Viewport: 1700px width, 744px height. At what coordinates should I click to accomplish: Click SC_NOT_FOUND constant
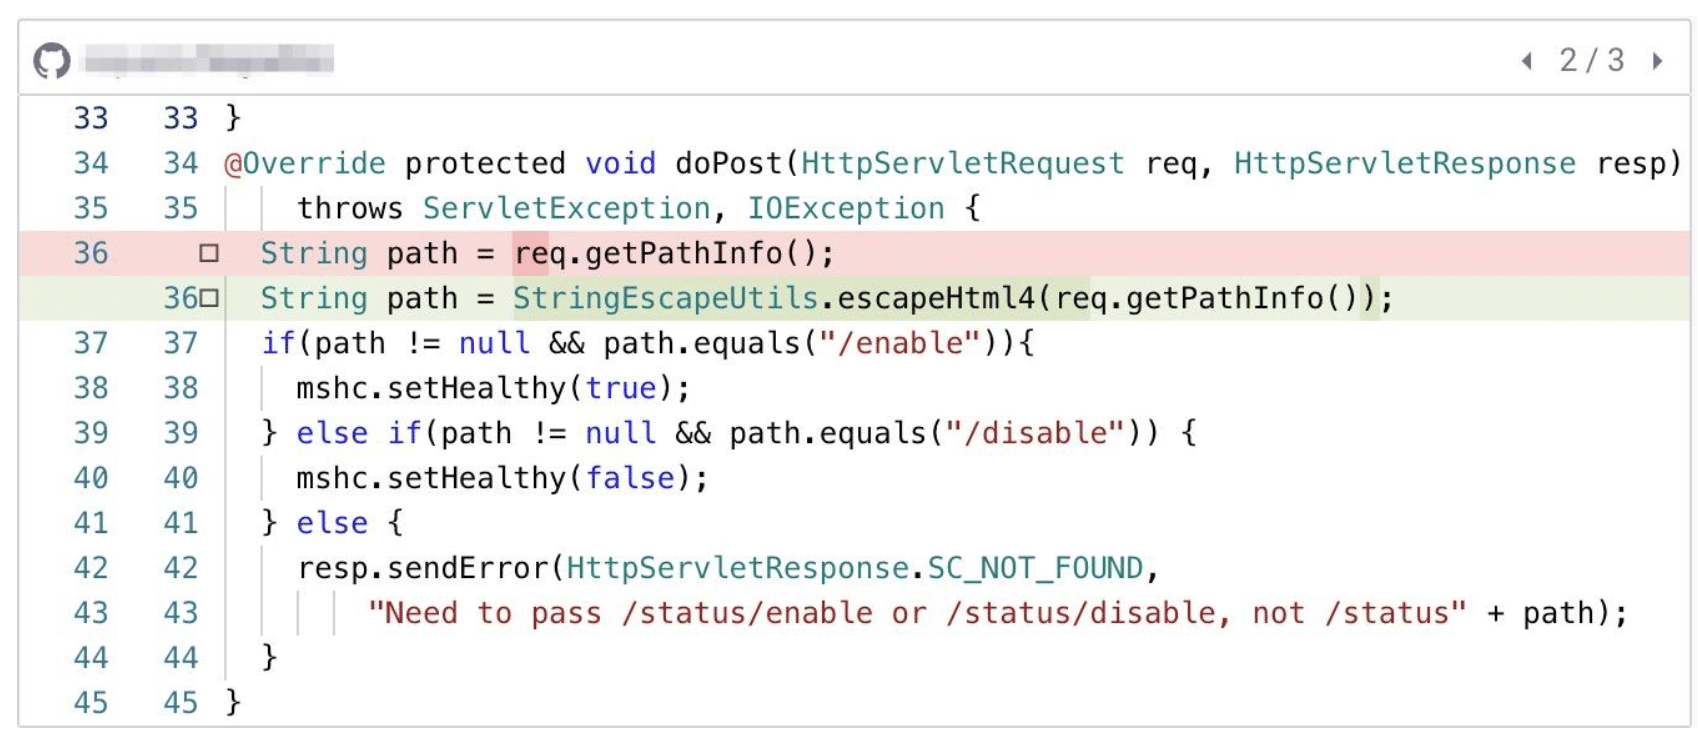1035,568
